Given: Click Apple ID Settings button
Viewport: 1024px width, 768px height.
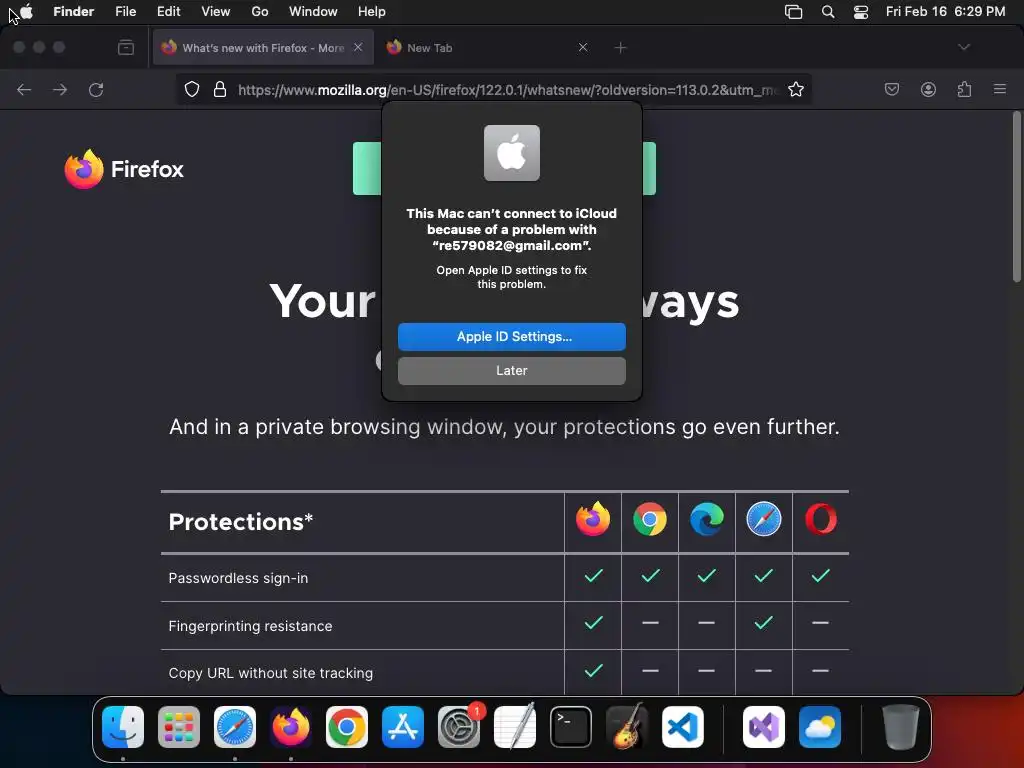Looking at the screenshot, I should [x=512, y=336].
